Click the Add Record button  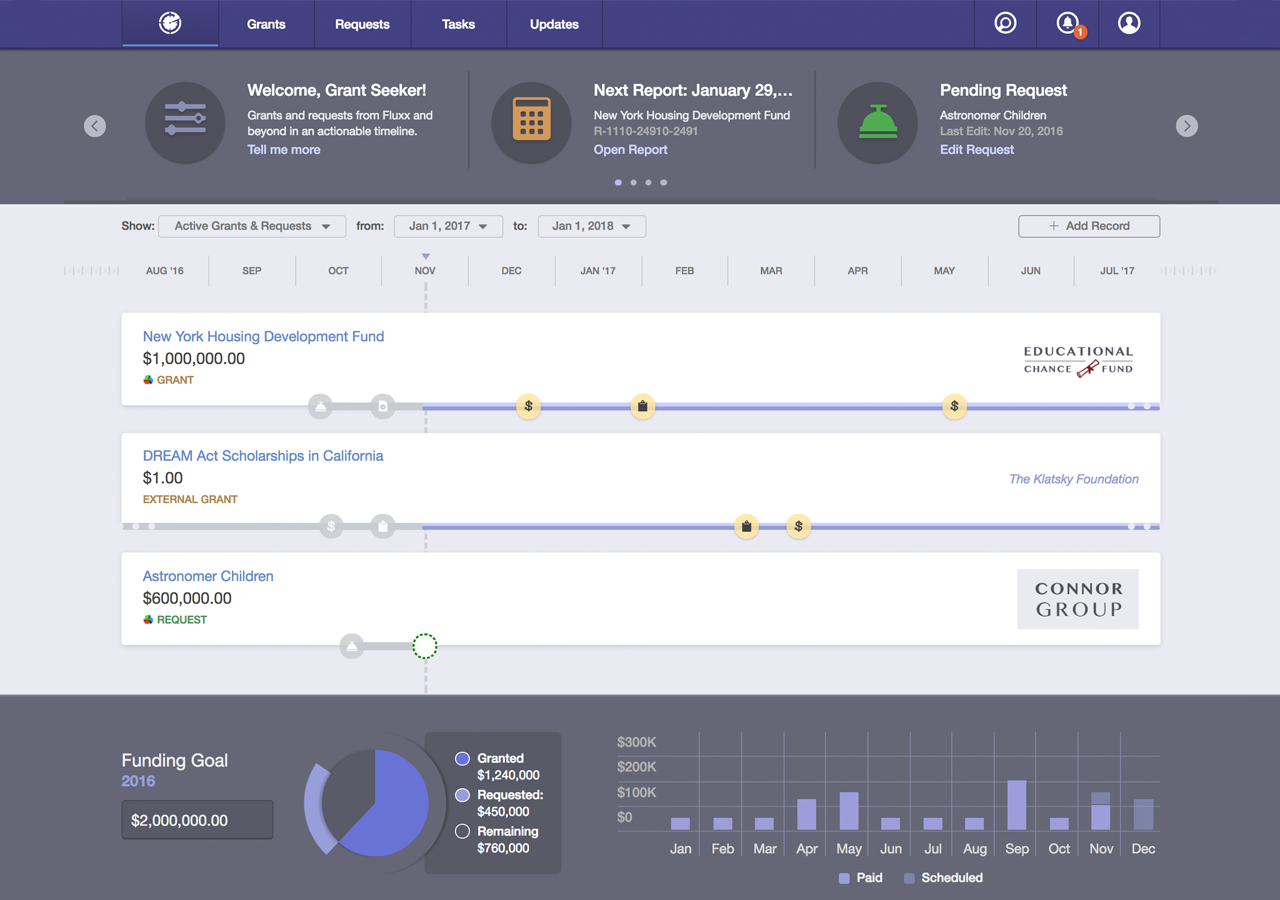[x=1088, y=226]
